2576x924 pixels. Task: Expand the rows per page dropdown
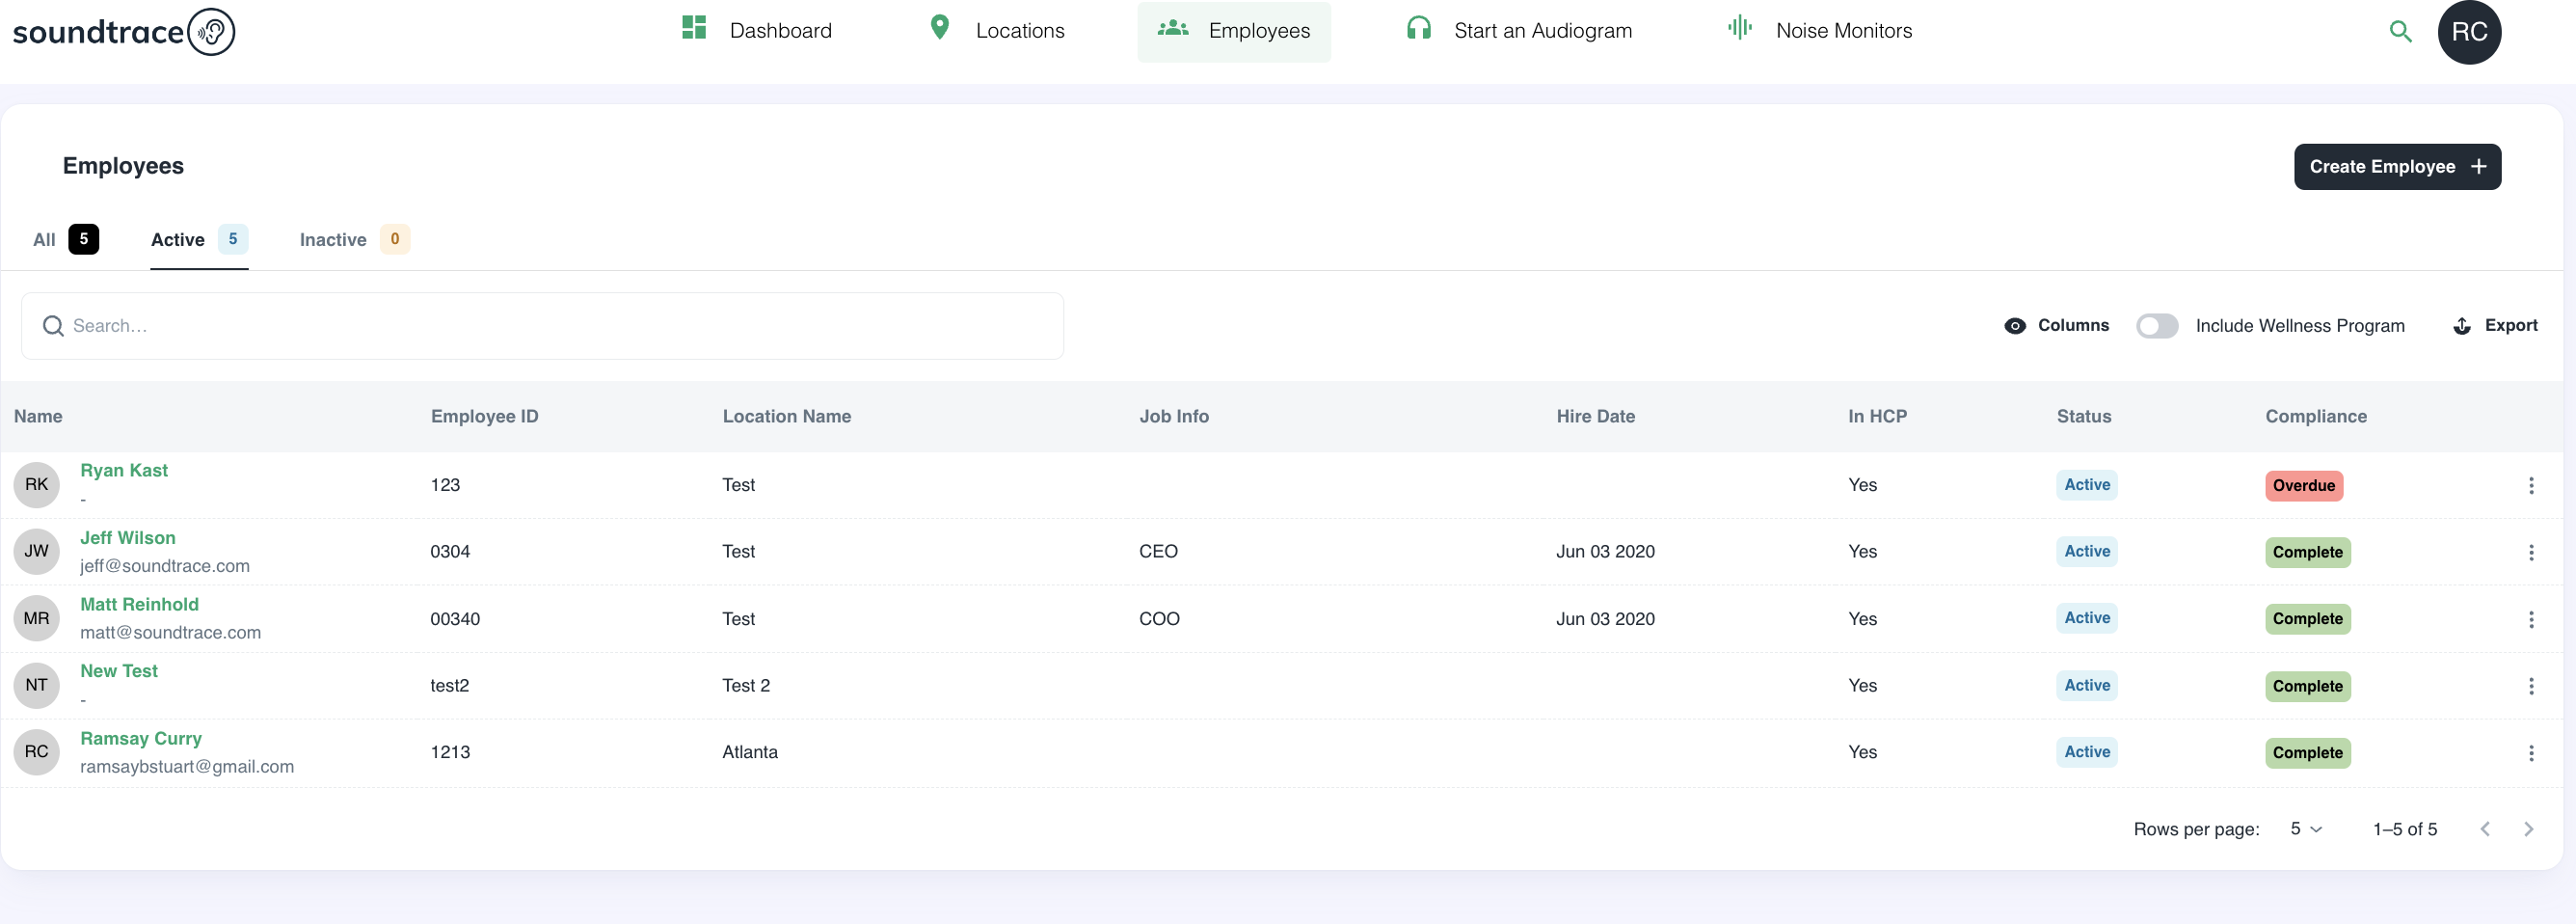[x=2305, y=829]
